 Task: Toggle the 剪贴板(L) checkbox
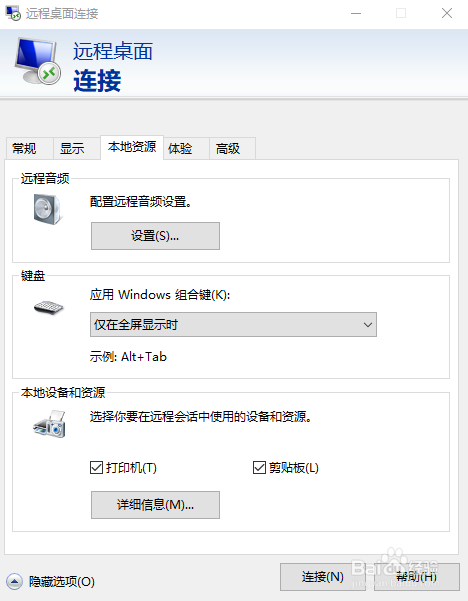click(259, 468)
